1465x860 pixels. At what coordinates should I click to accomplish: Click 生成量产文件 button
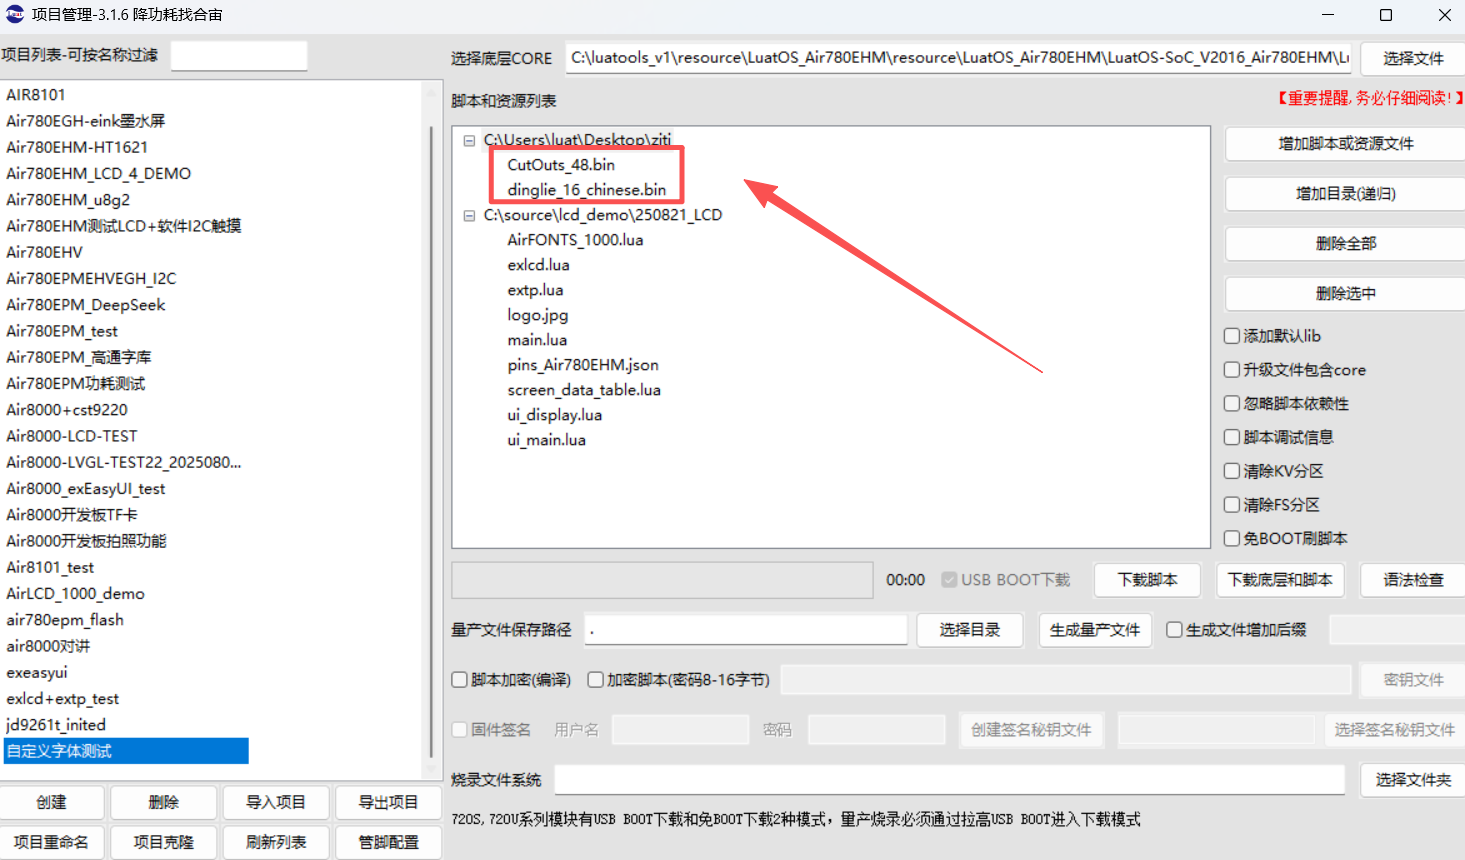1095,630
